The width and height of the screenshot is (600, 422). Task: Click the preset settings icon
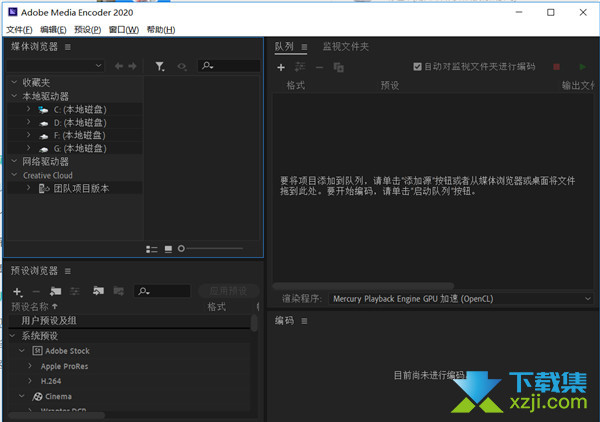(x=75, y=292)
